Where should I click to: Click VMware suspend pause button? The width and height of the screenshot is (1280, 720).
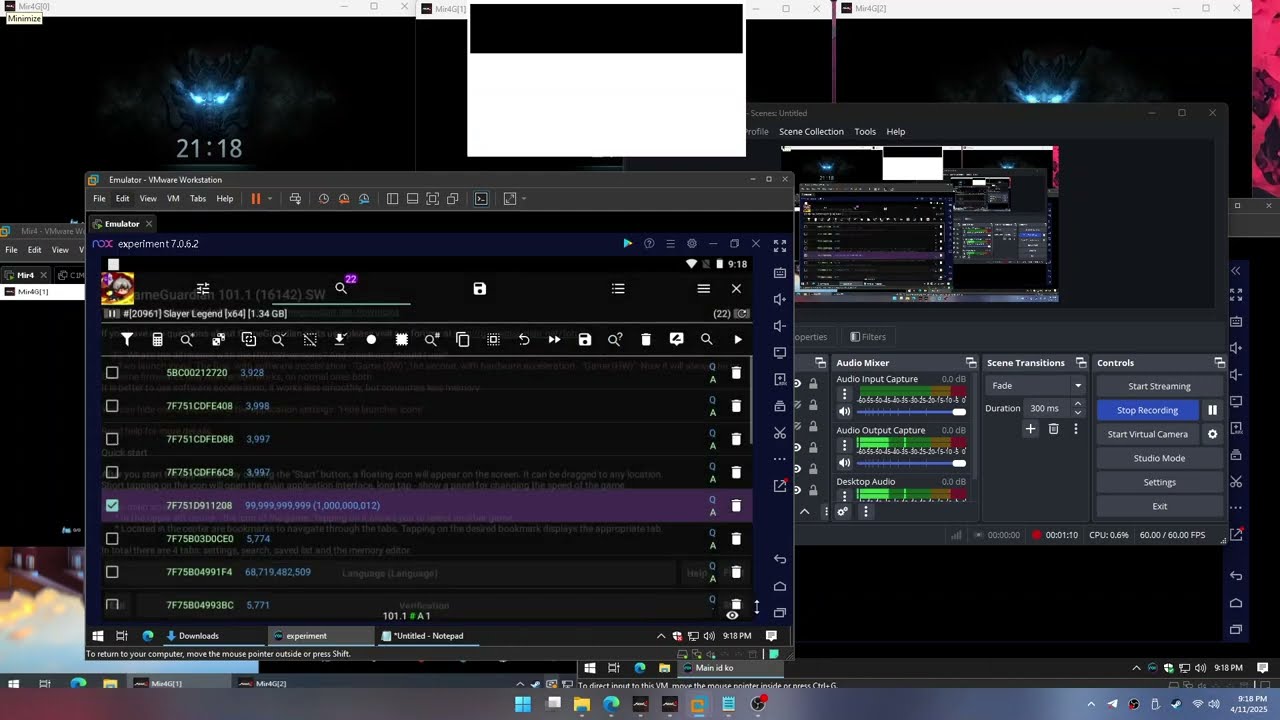point(256,198)
